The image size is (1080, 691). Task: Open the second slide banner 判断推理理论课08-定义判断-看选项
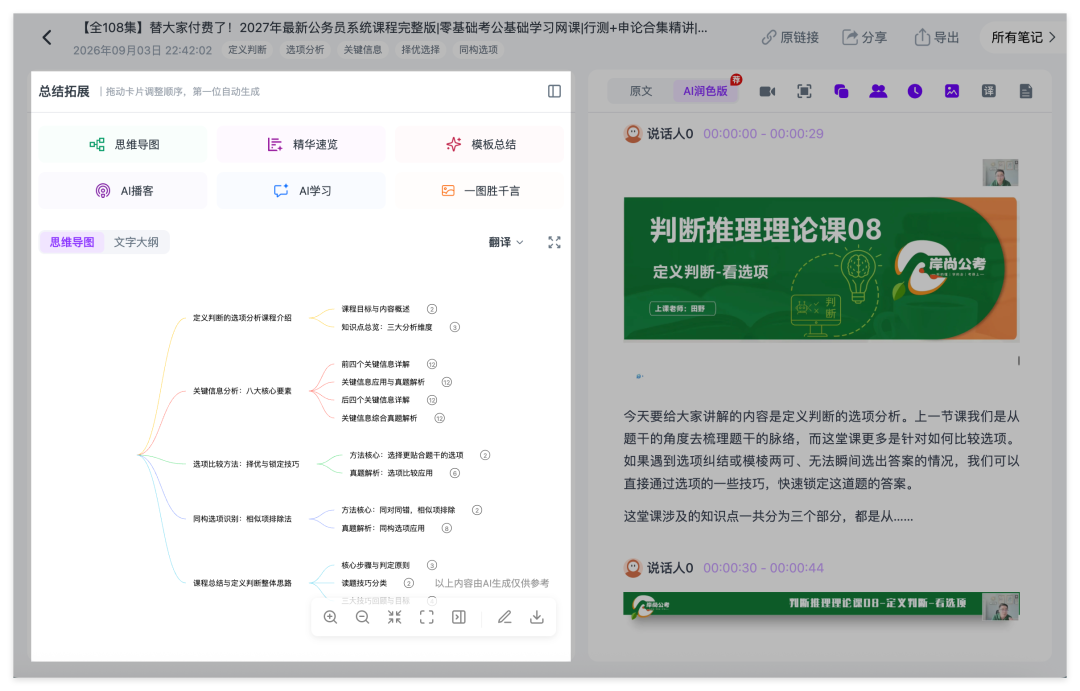(x=821, y=604)
